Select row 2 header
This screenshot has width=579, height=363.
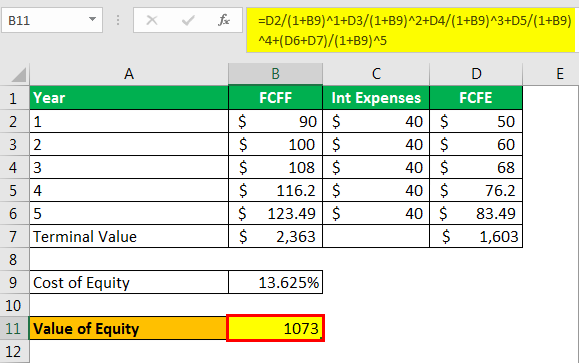[x=13, y=121]
